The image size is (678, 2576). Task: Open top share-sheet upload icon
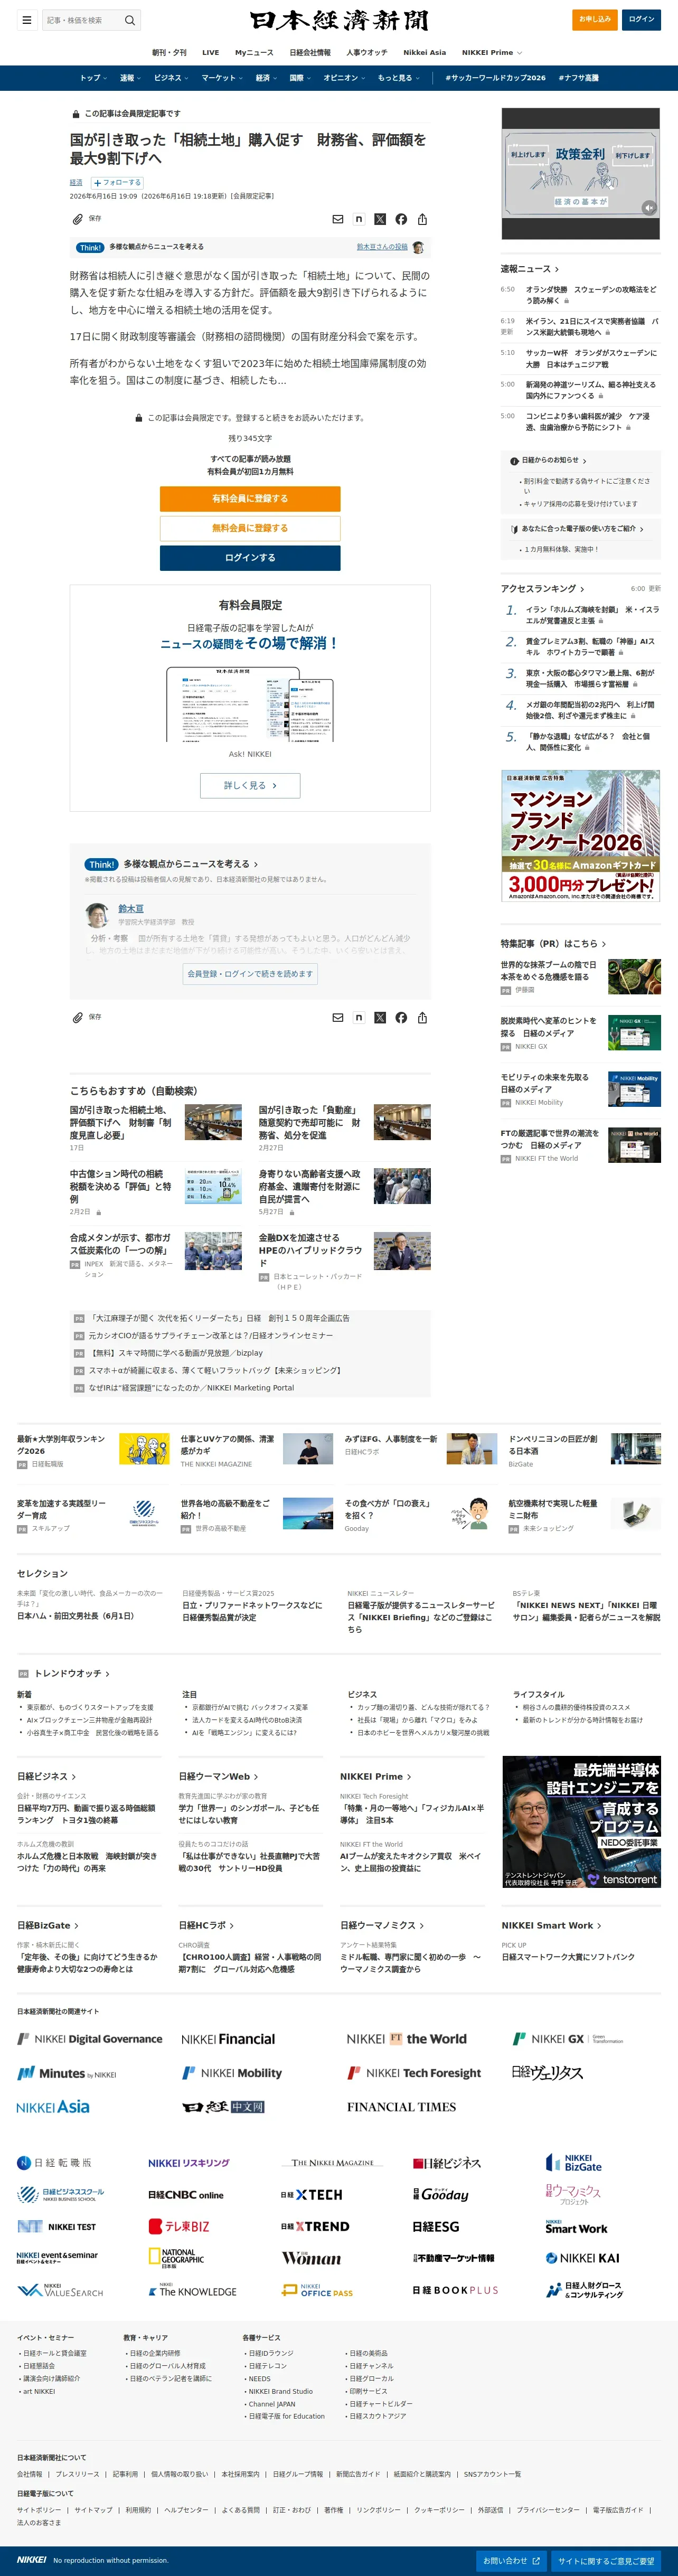[x=422, y=219]
